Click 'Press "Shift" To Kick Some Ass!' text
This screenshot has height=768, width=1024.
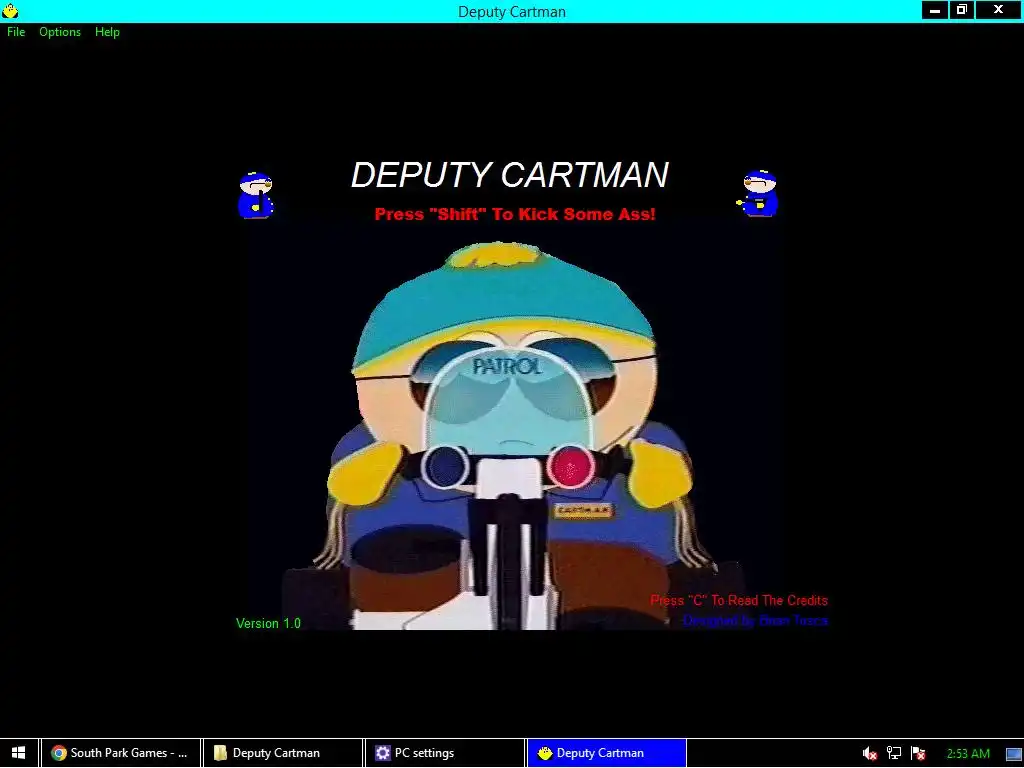[515, 214]
